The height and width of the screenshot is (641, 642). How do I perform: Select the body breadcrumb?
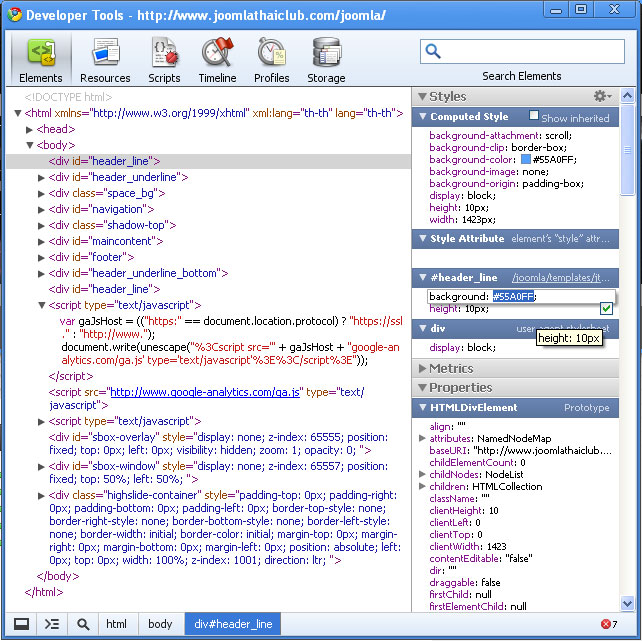(x=160, y=624)
